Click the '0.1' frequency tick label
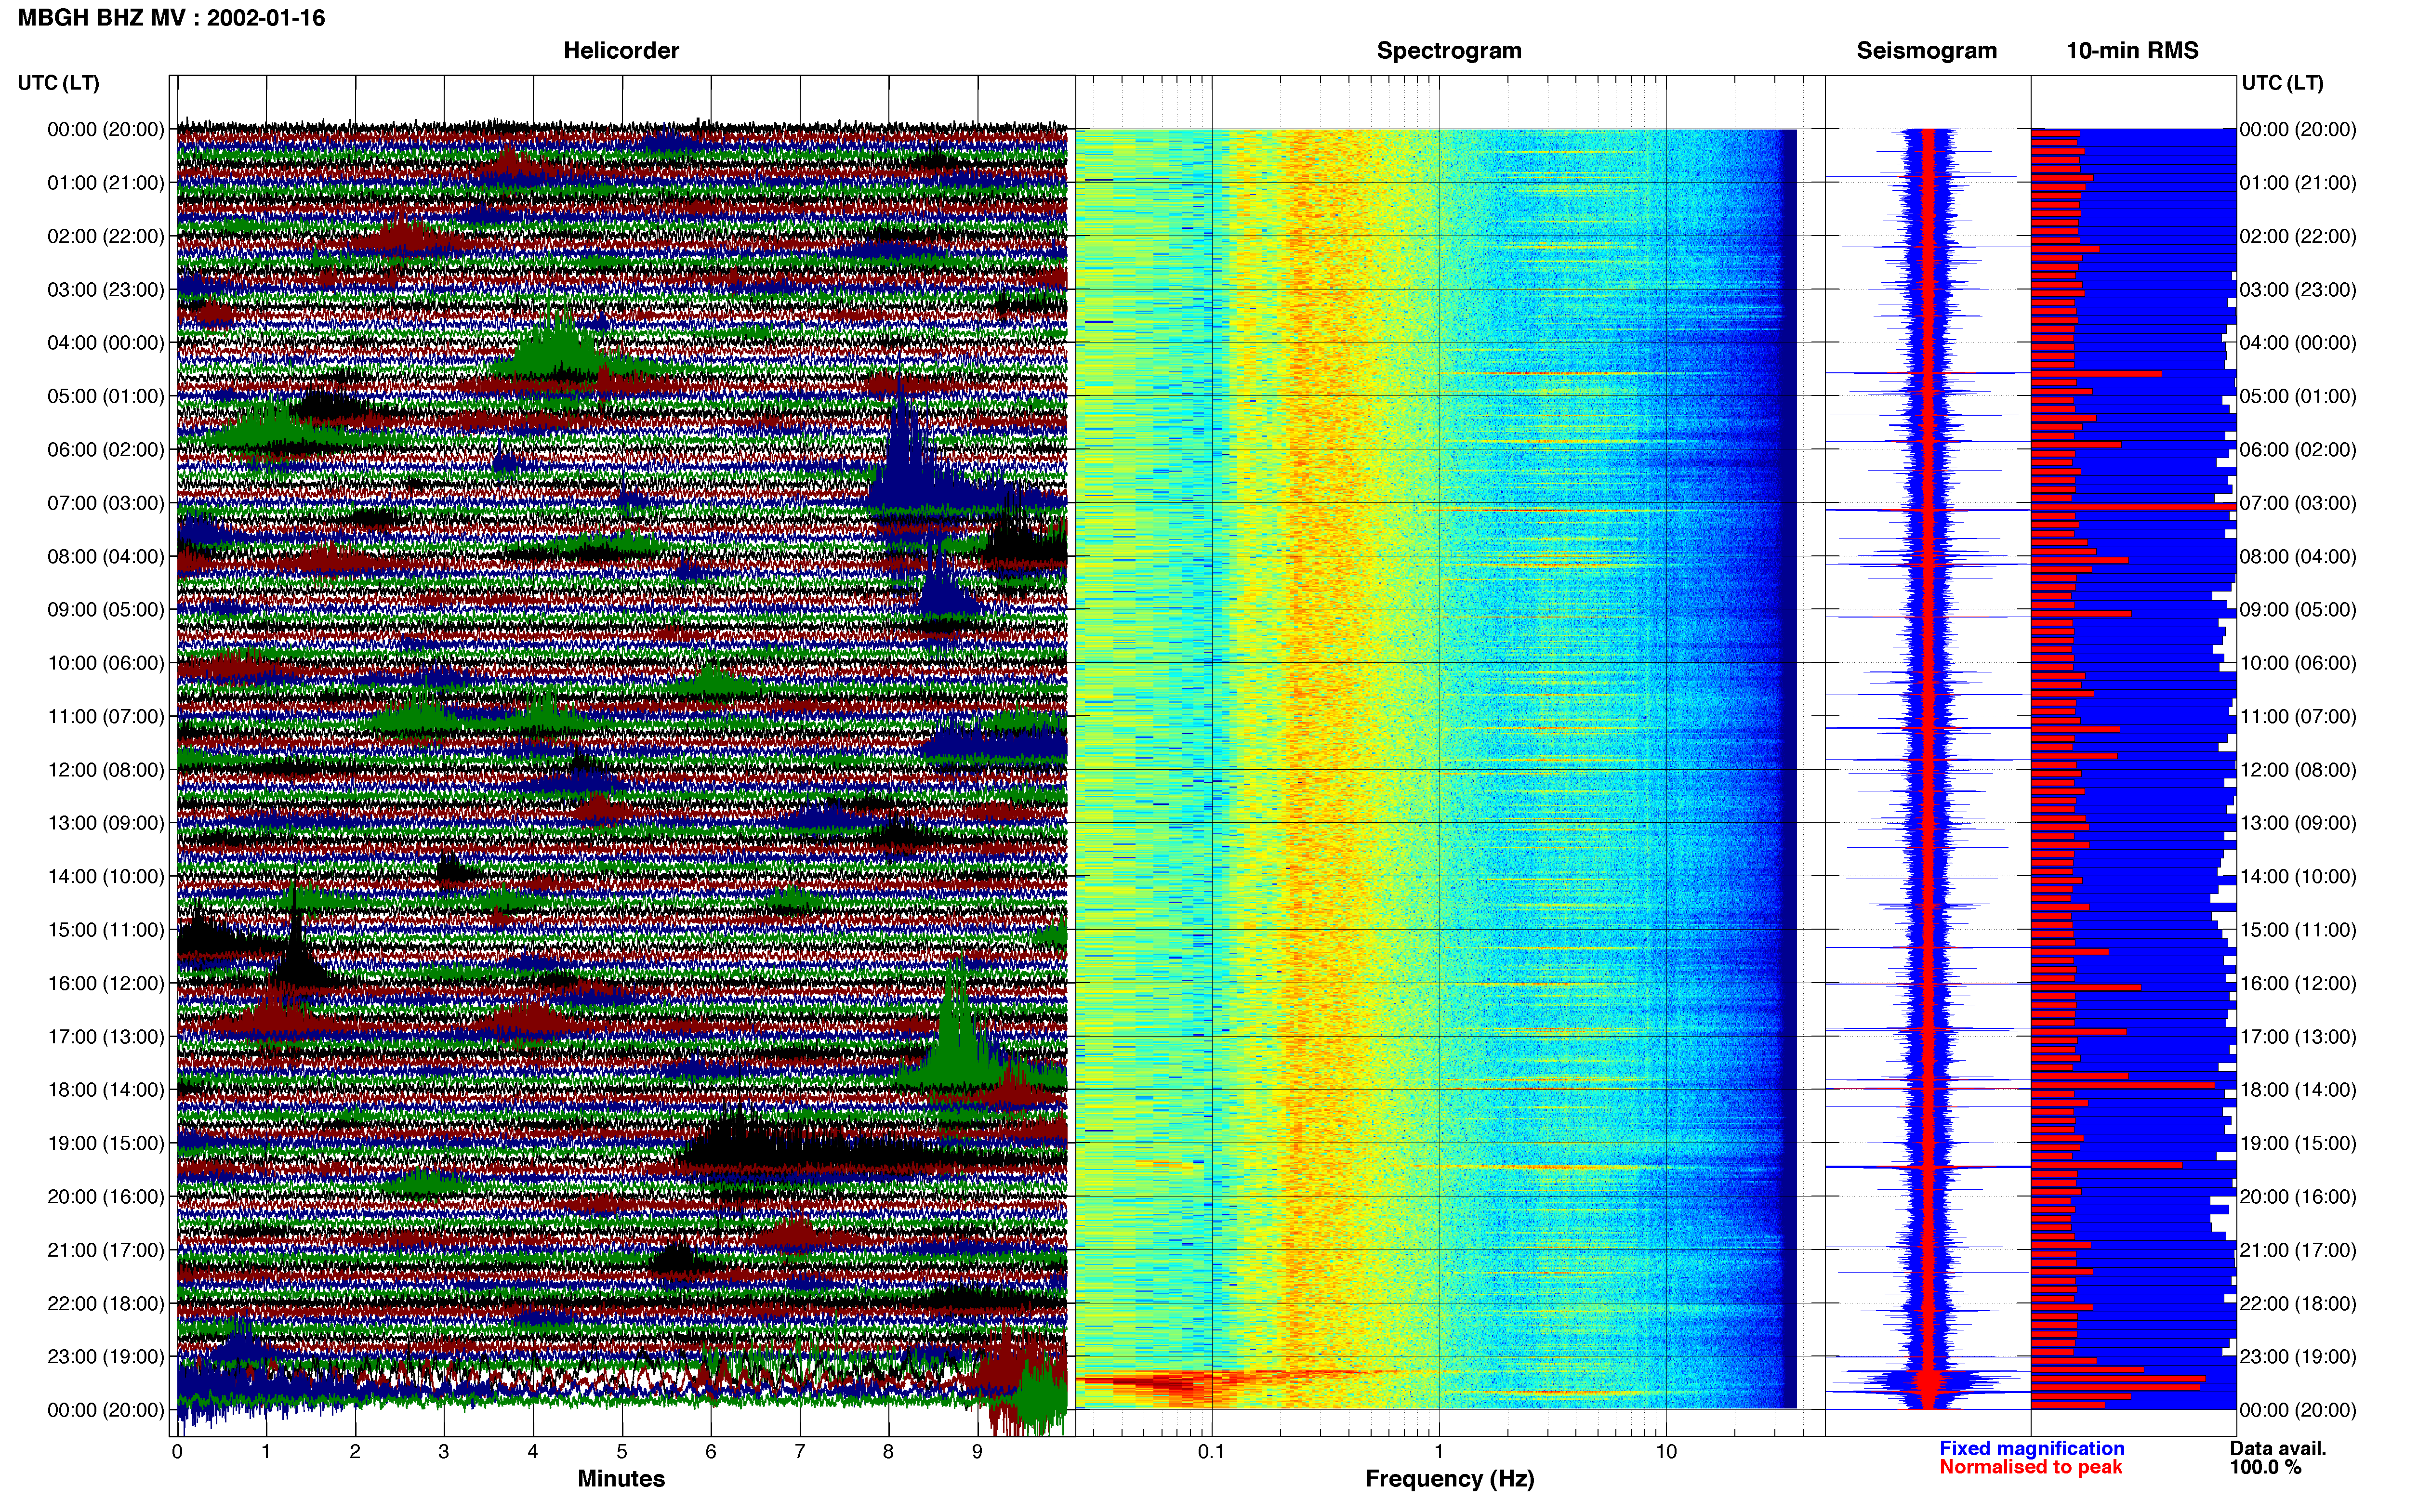The image size is (2418, 1512). [x=1211, y=1451]
